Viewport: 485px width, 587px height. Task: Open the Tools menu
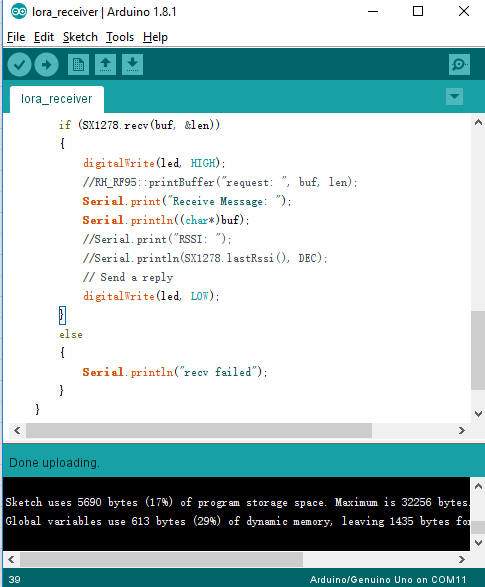pyautogui.click(x=120, y=37)
